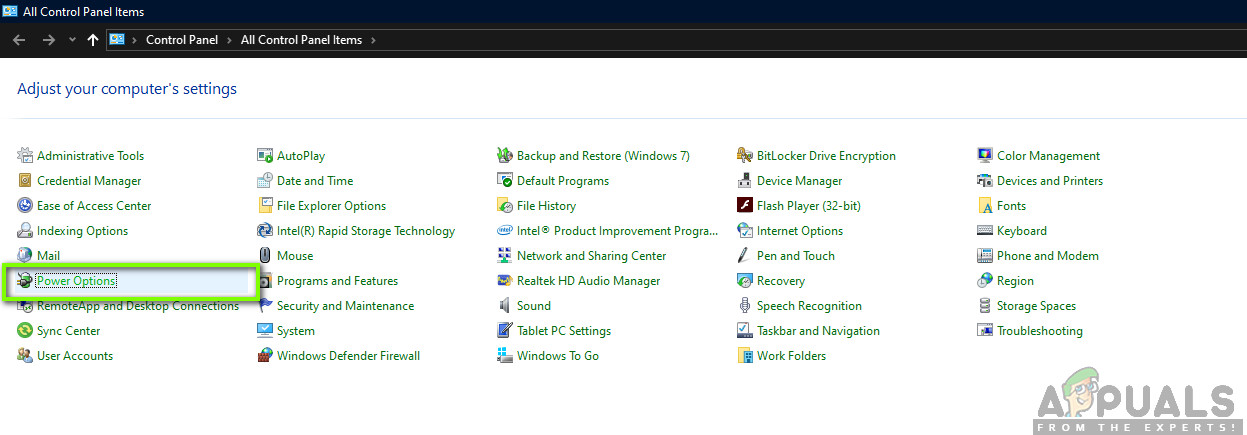Image resolution: width=1247 pixels, height=435 pixels.
Task: Open the Recent locations dropdown arrow
Action: [71, 40]
